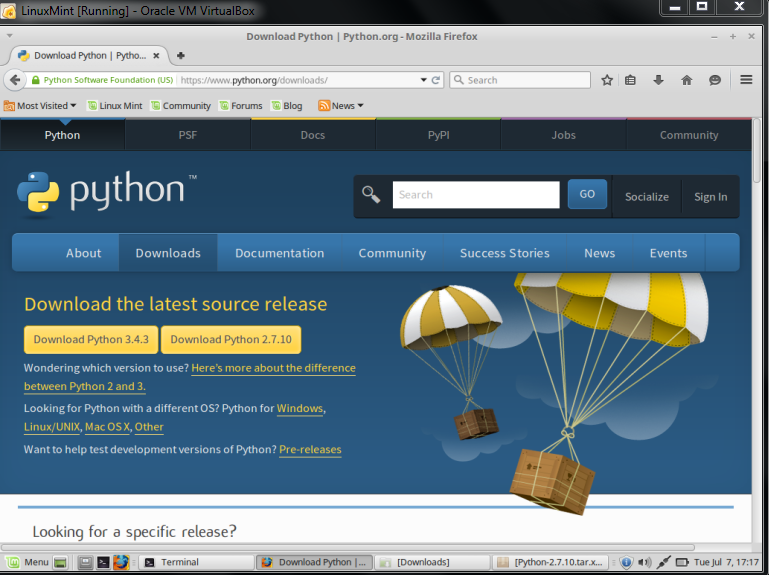Viewport: 769px width, 575px height.
Task: Select the PSF top navigation tab
Action: coord(188,135)
